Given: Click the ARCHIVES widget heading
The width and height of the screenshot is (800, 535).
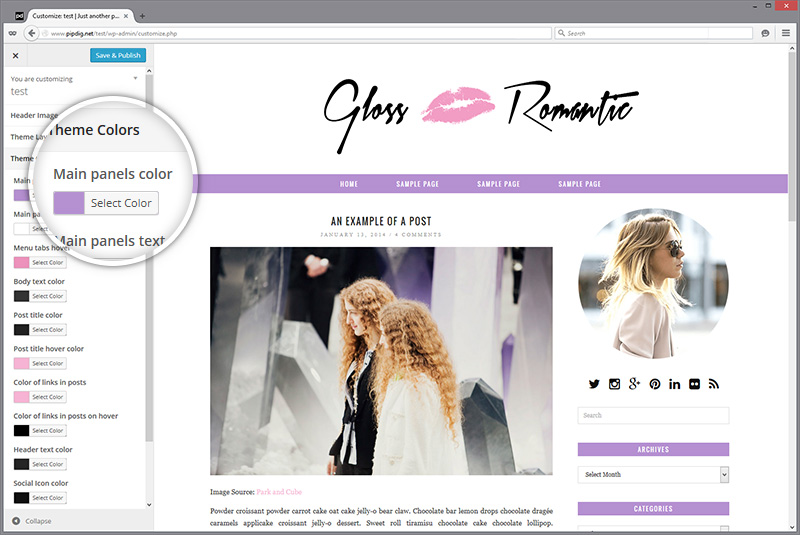Looking at the screenshot, I should click(x=653, y=449).
